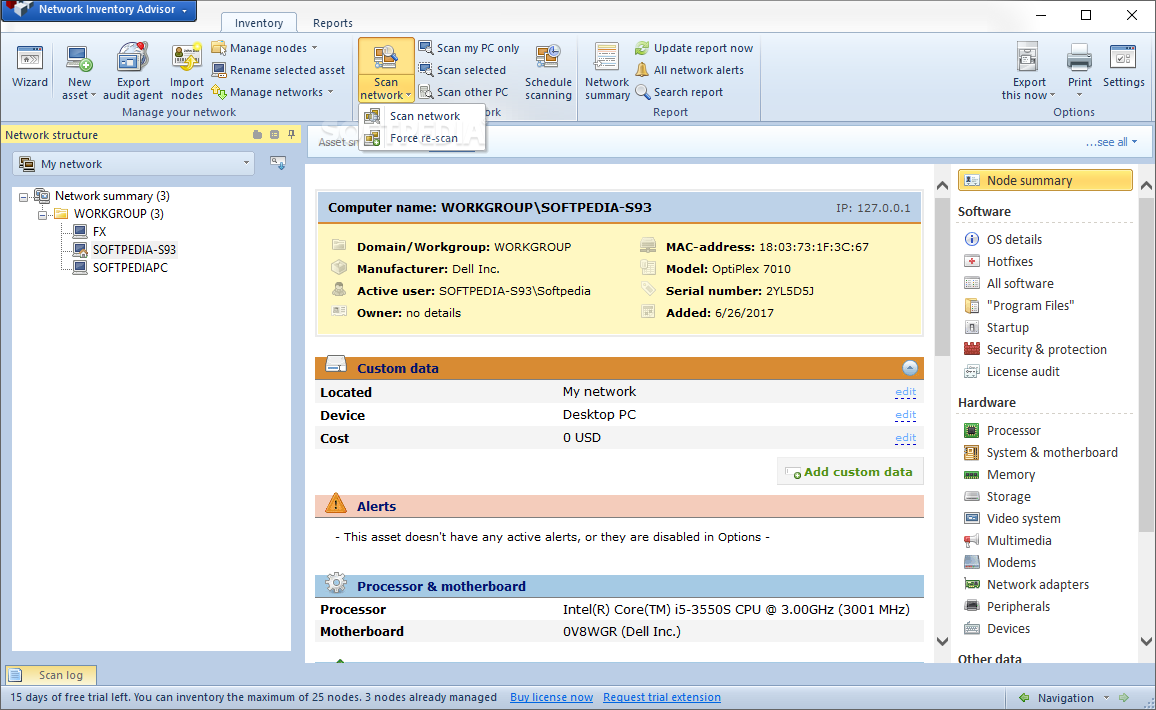This screenshot has width=1156, height=710.
Task: Click Request trial extension link
Action: pyautogui.click(x=662, y=697)
